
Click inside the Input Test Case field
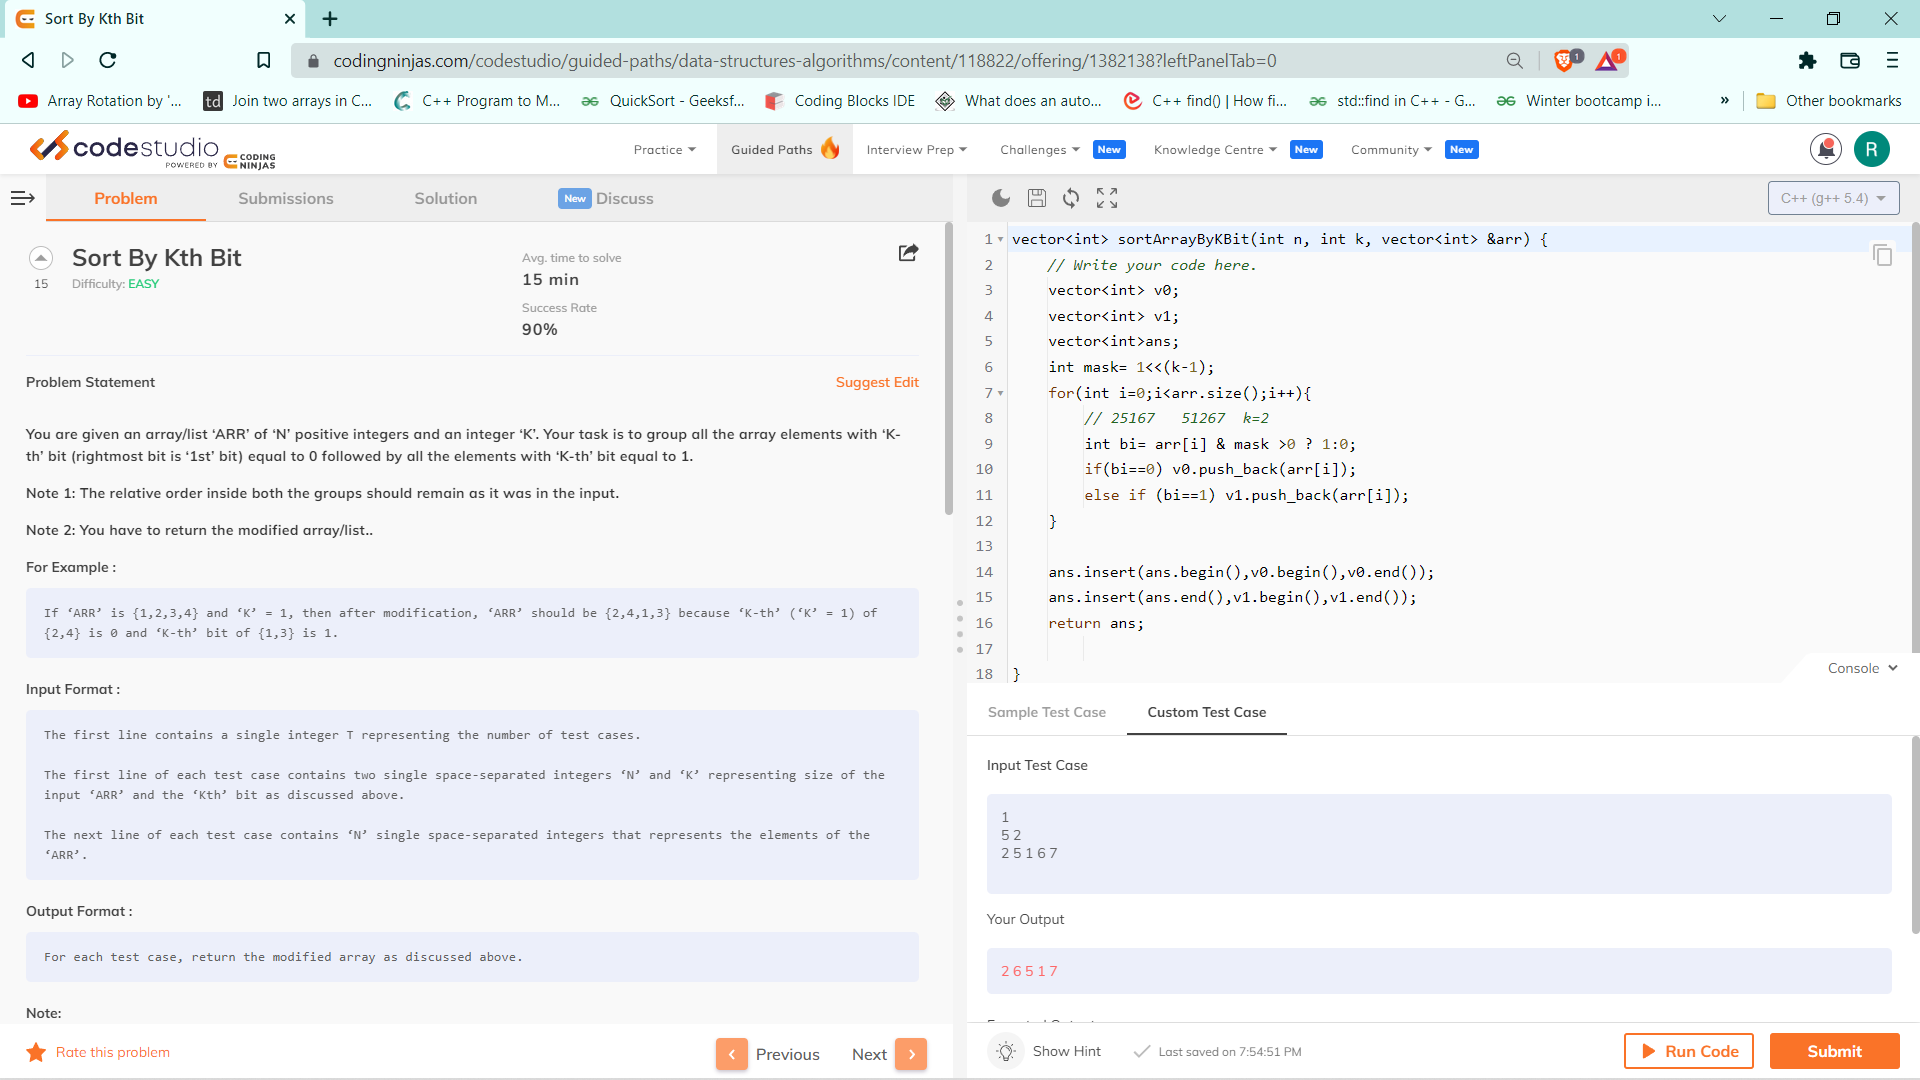pyautogui.click(x=1438, y=843)
